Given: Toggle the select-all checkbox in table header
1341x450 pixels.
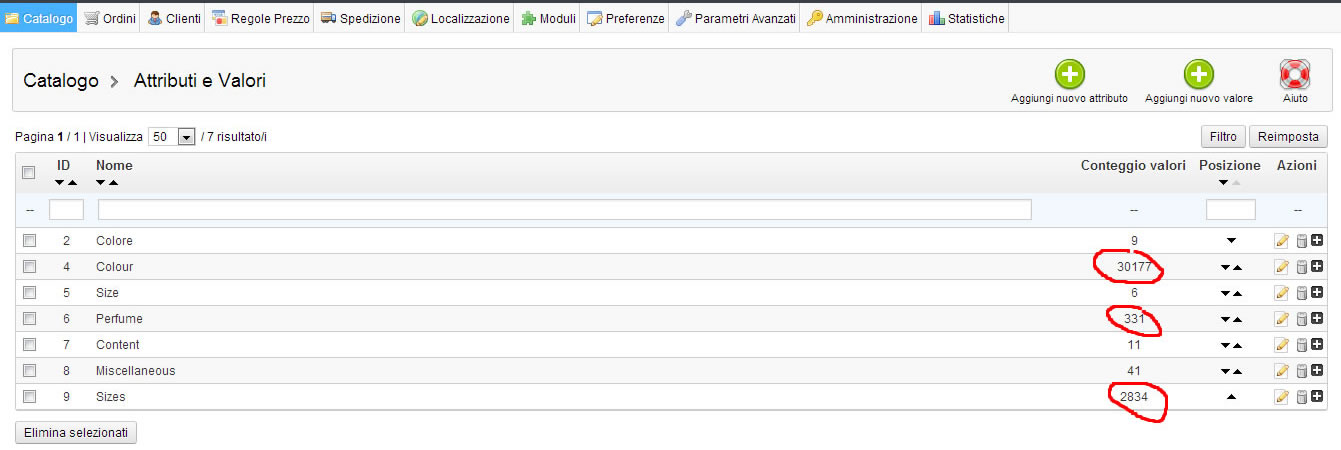Looking at the screenshot, I should [29, 172].
